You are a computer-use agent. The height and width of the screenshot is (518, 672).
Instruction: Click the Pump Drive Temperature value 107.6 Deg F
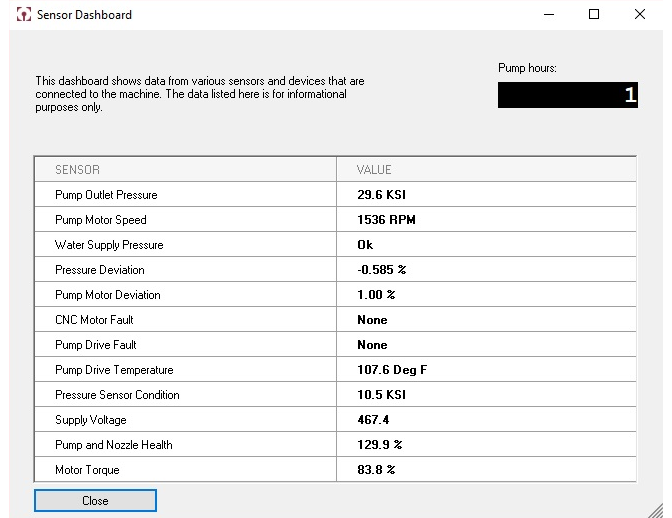[x=392, y=370]
